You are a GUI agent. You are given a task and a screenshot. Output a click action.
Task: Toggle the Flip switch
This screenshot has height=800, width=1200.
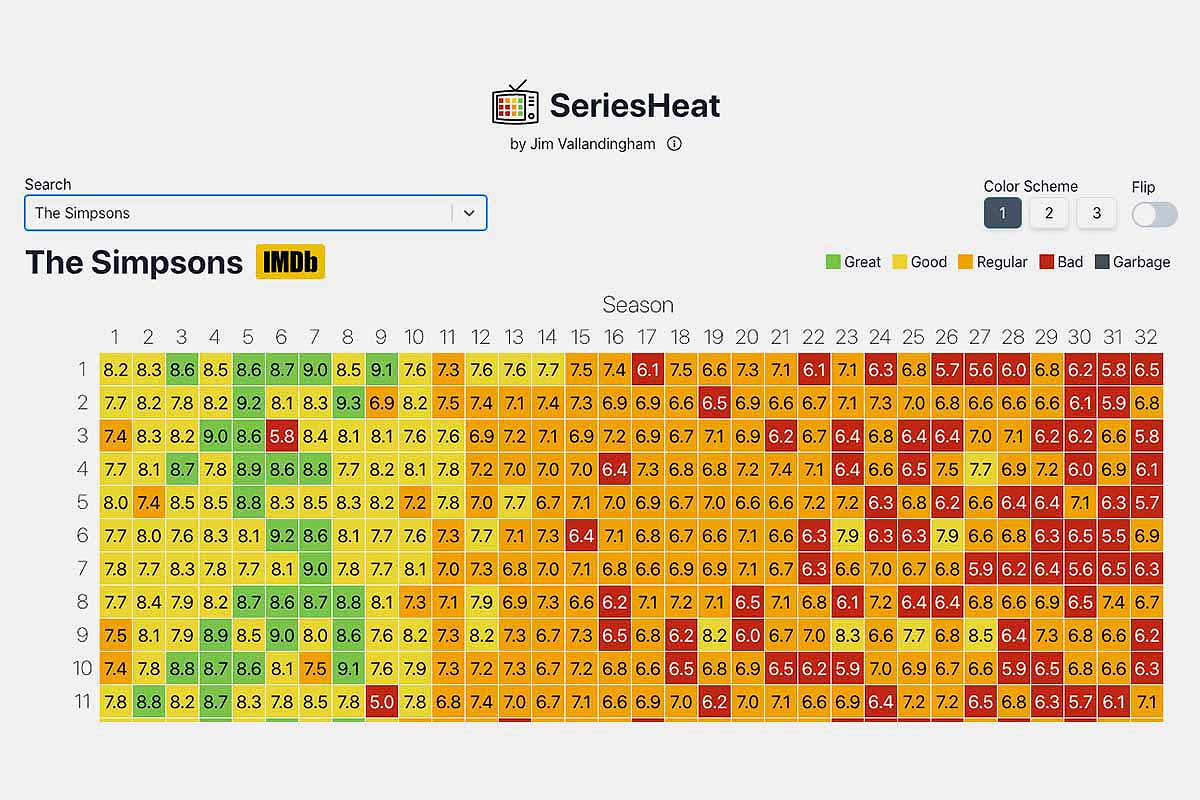tap(1154, 214)
